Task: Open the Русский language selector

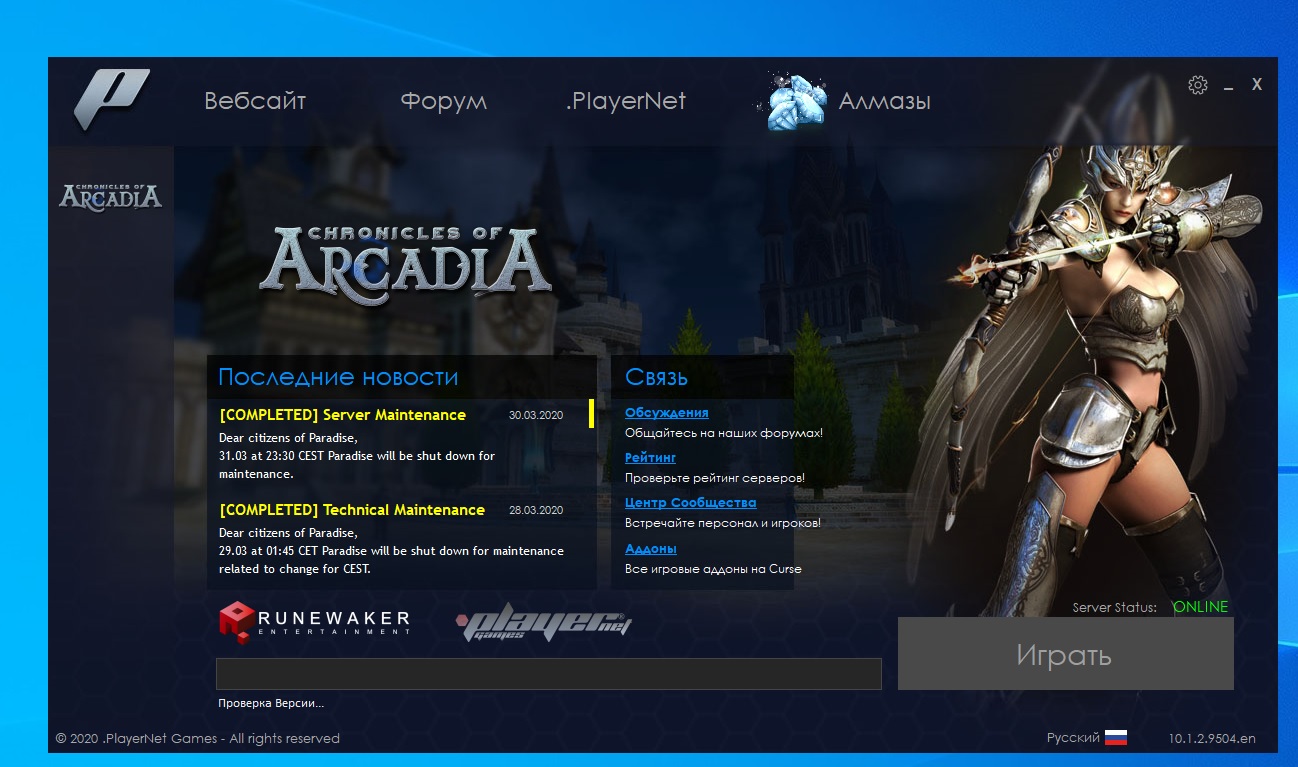Action: tap(1073, 738)
